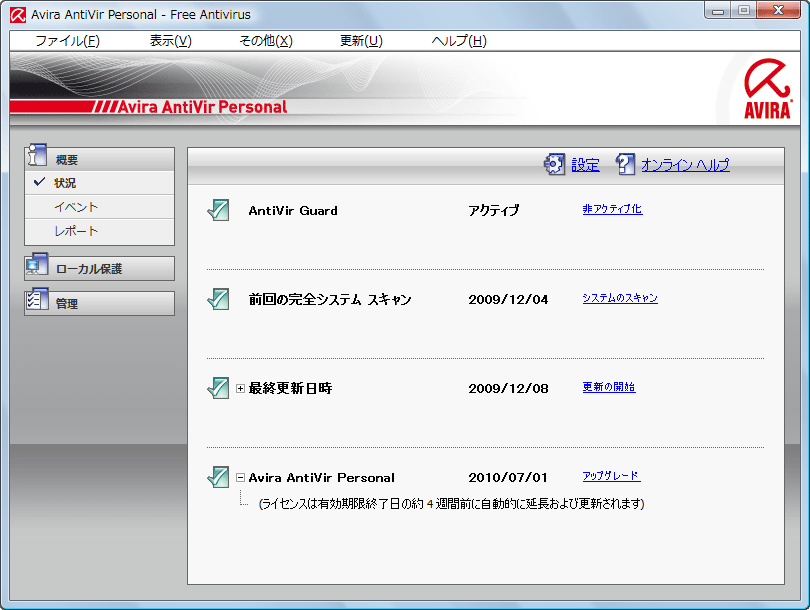Click the 前回の完全システム スキャン label

[x=330, y=300]
